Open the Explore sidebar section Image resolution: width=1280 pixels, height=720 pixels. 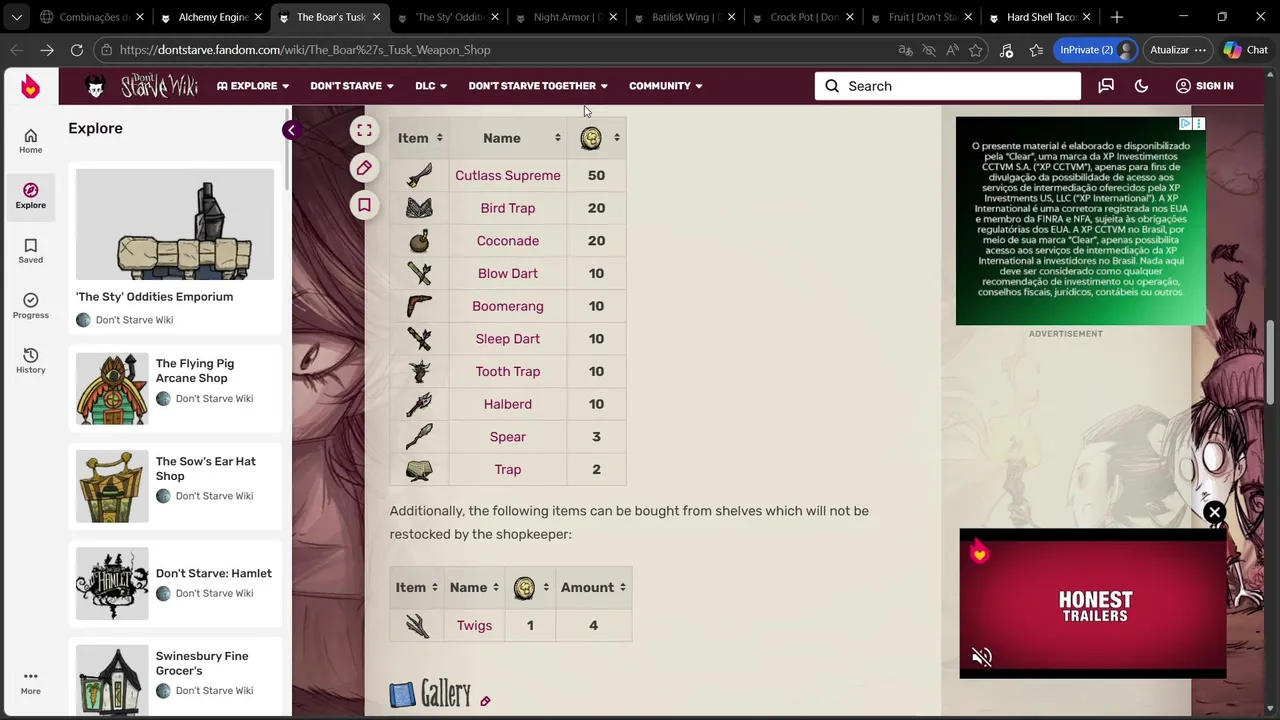point(30,196)
